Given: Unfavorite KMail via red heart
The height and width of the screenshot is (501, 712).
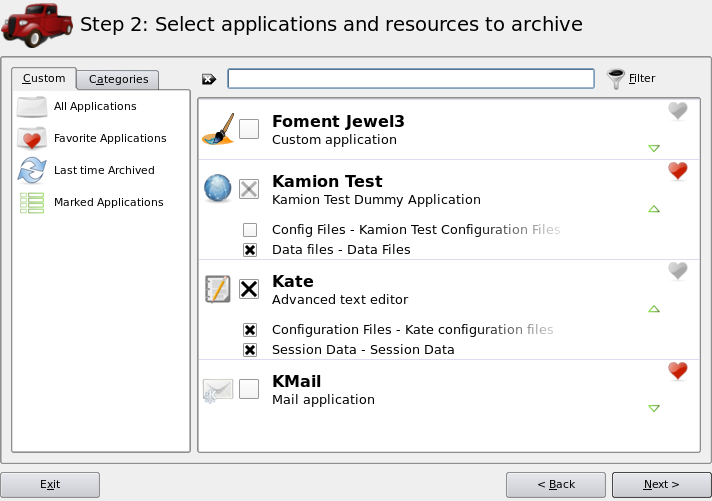Looking at the screenshot, I should pos(677,371).
